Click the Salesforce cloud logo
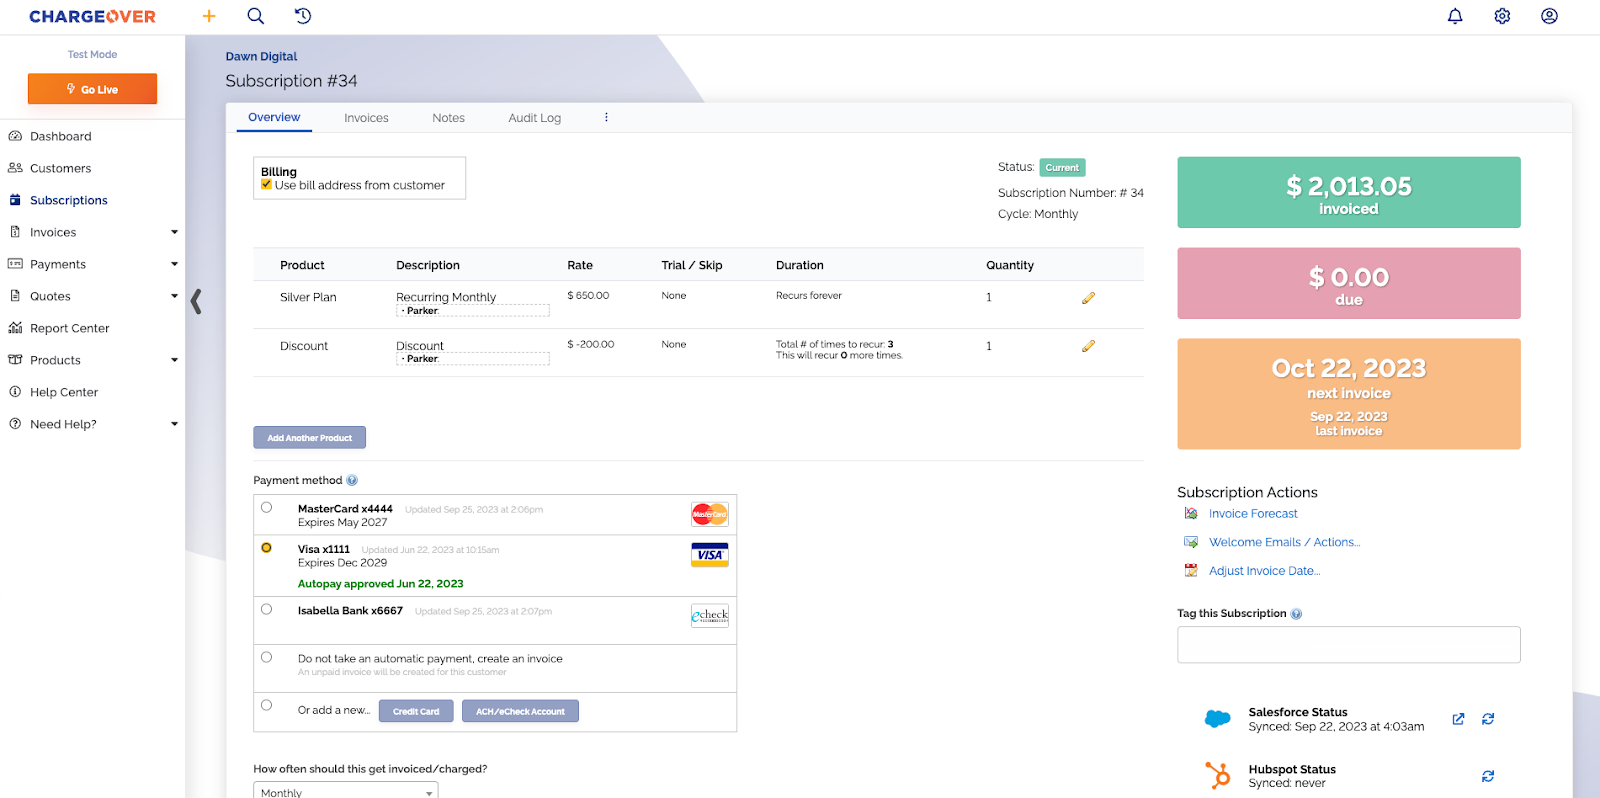Viewport: 1600px width, 798px height. tap(1217, 719)
